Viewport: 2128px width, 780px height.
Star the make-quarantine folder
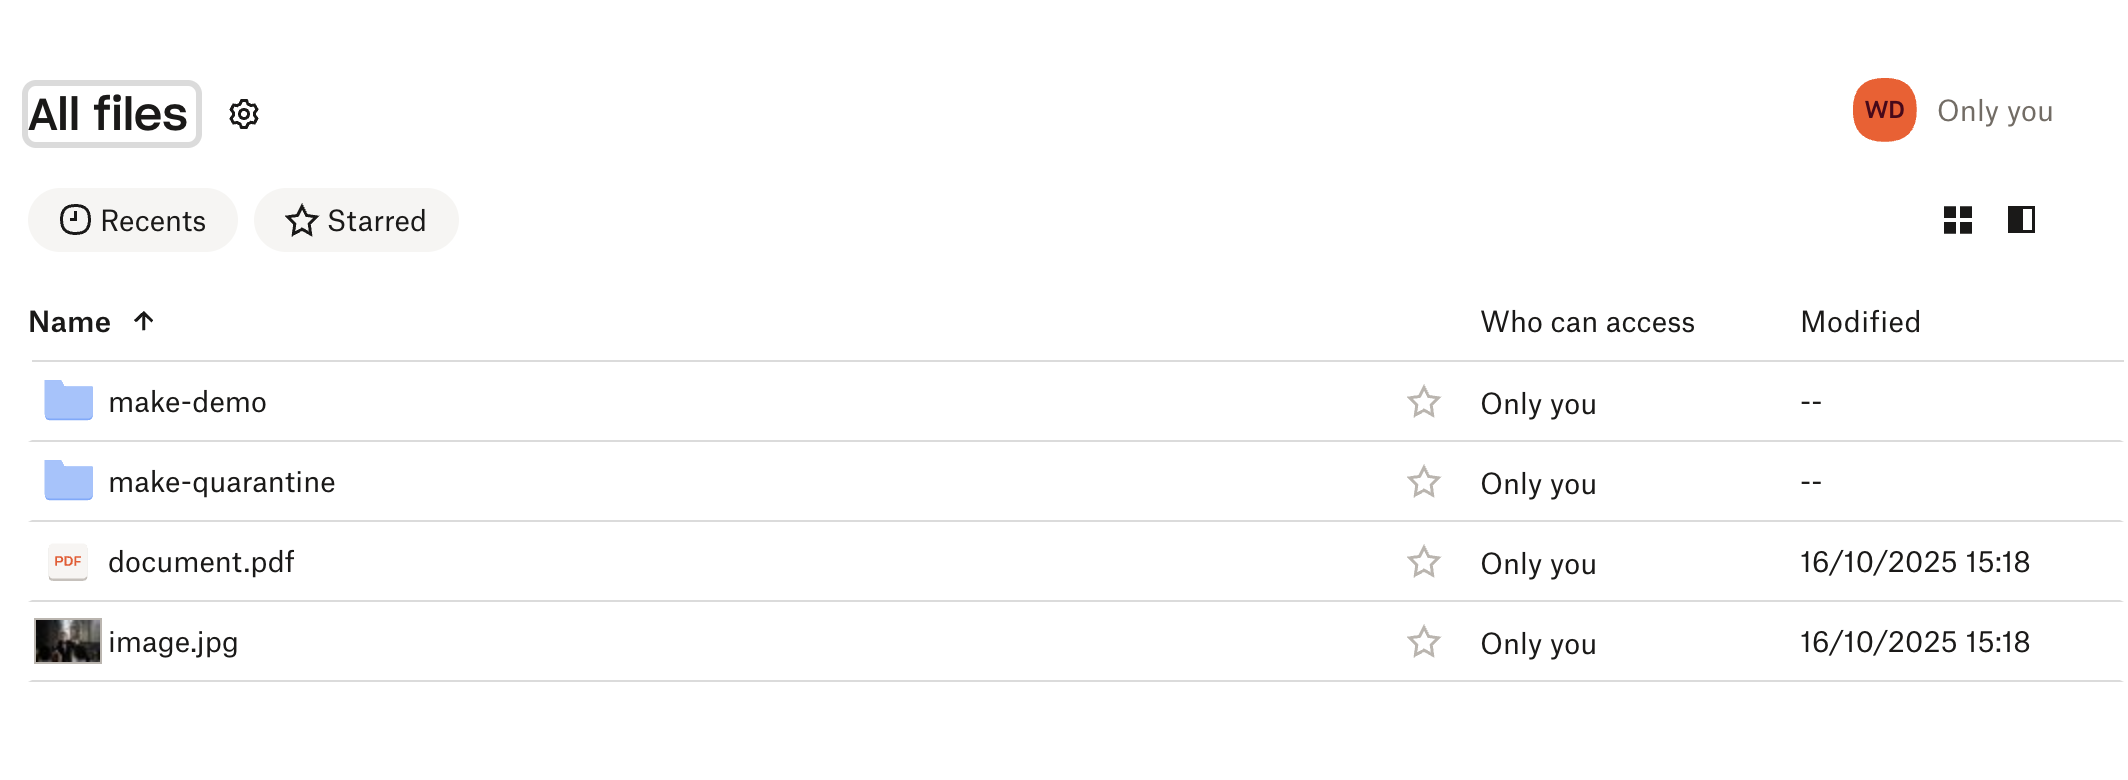click(x=1422, y=482)
